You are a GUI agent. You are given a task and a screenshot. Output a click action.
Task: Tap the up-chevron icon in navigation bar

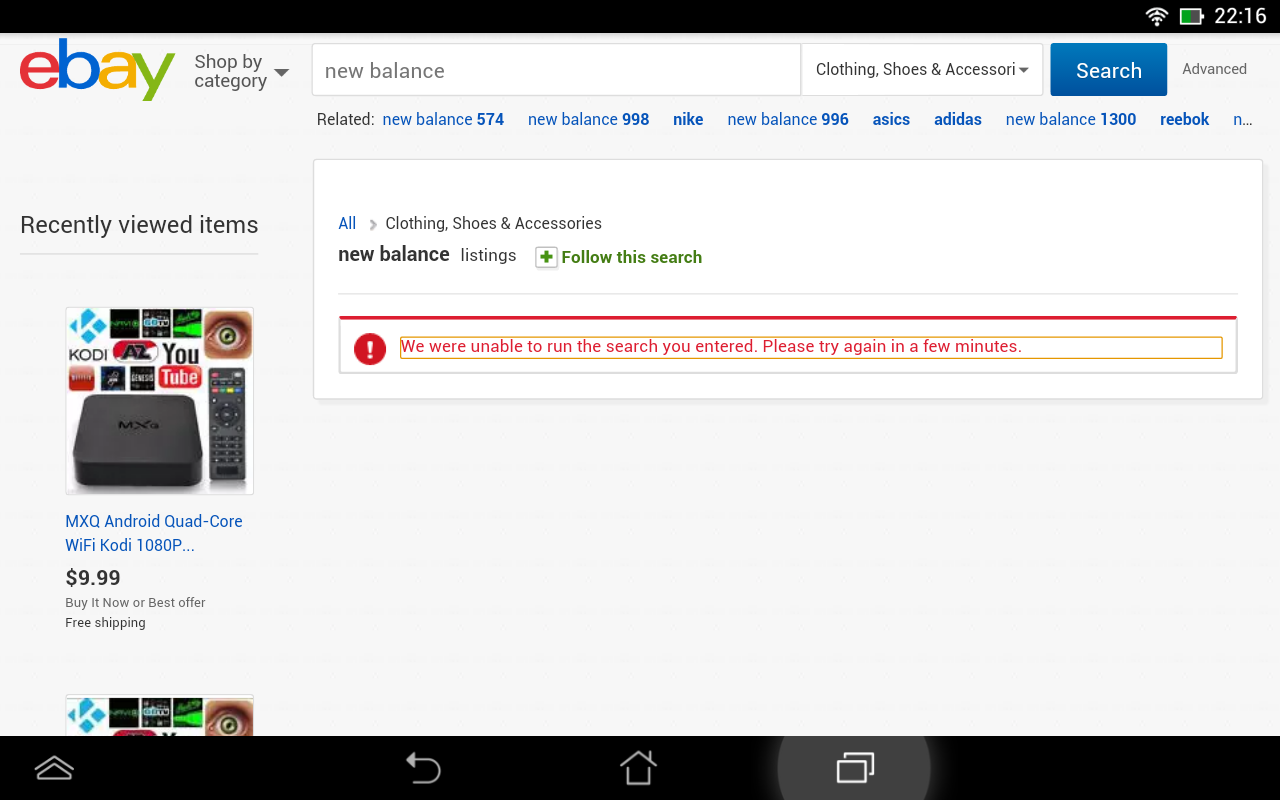click(54, 768)
